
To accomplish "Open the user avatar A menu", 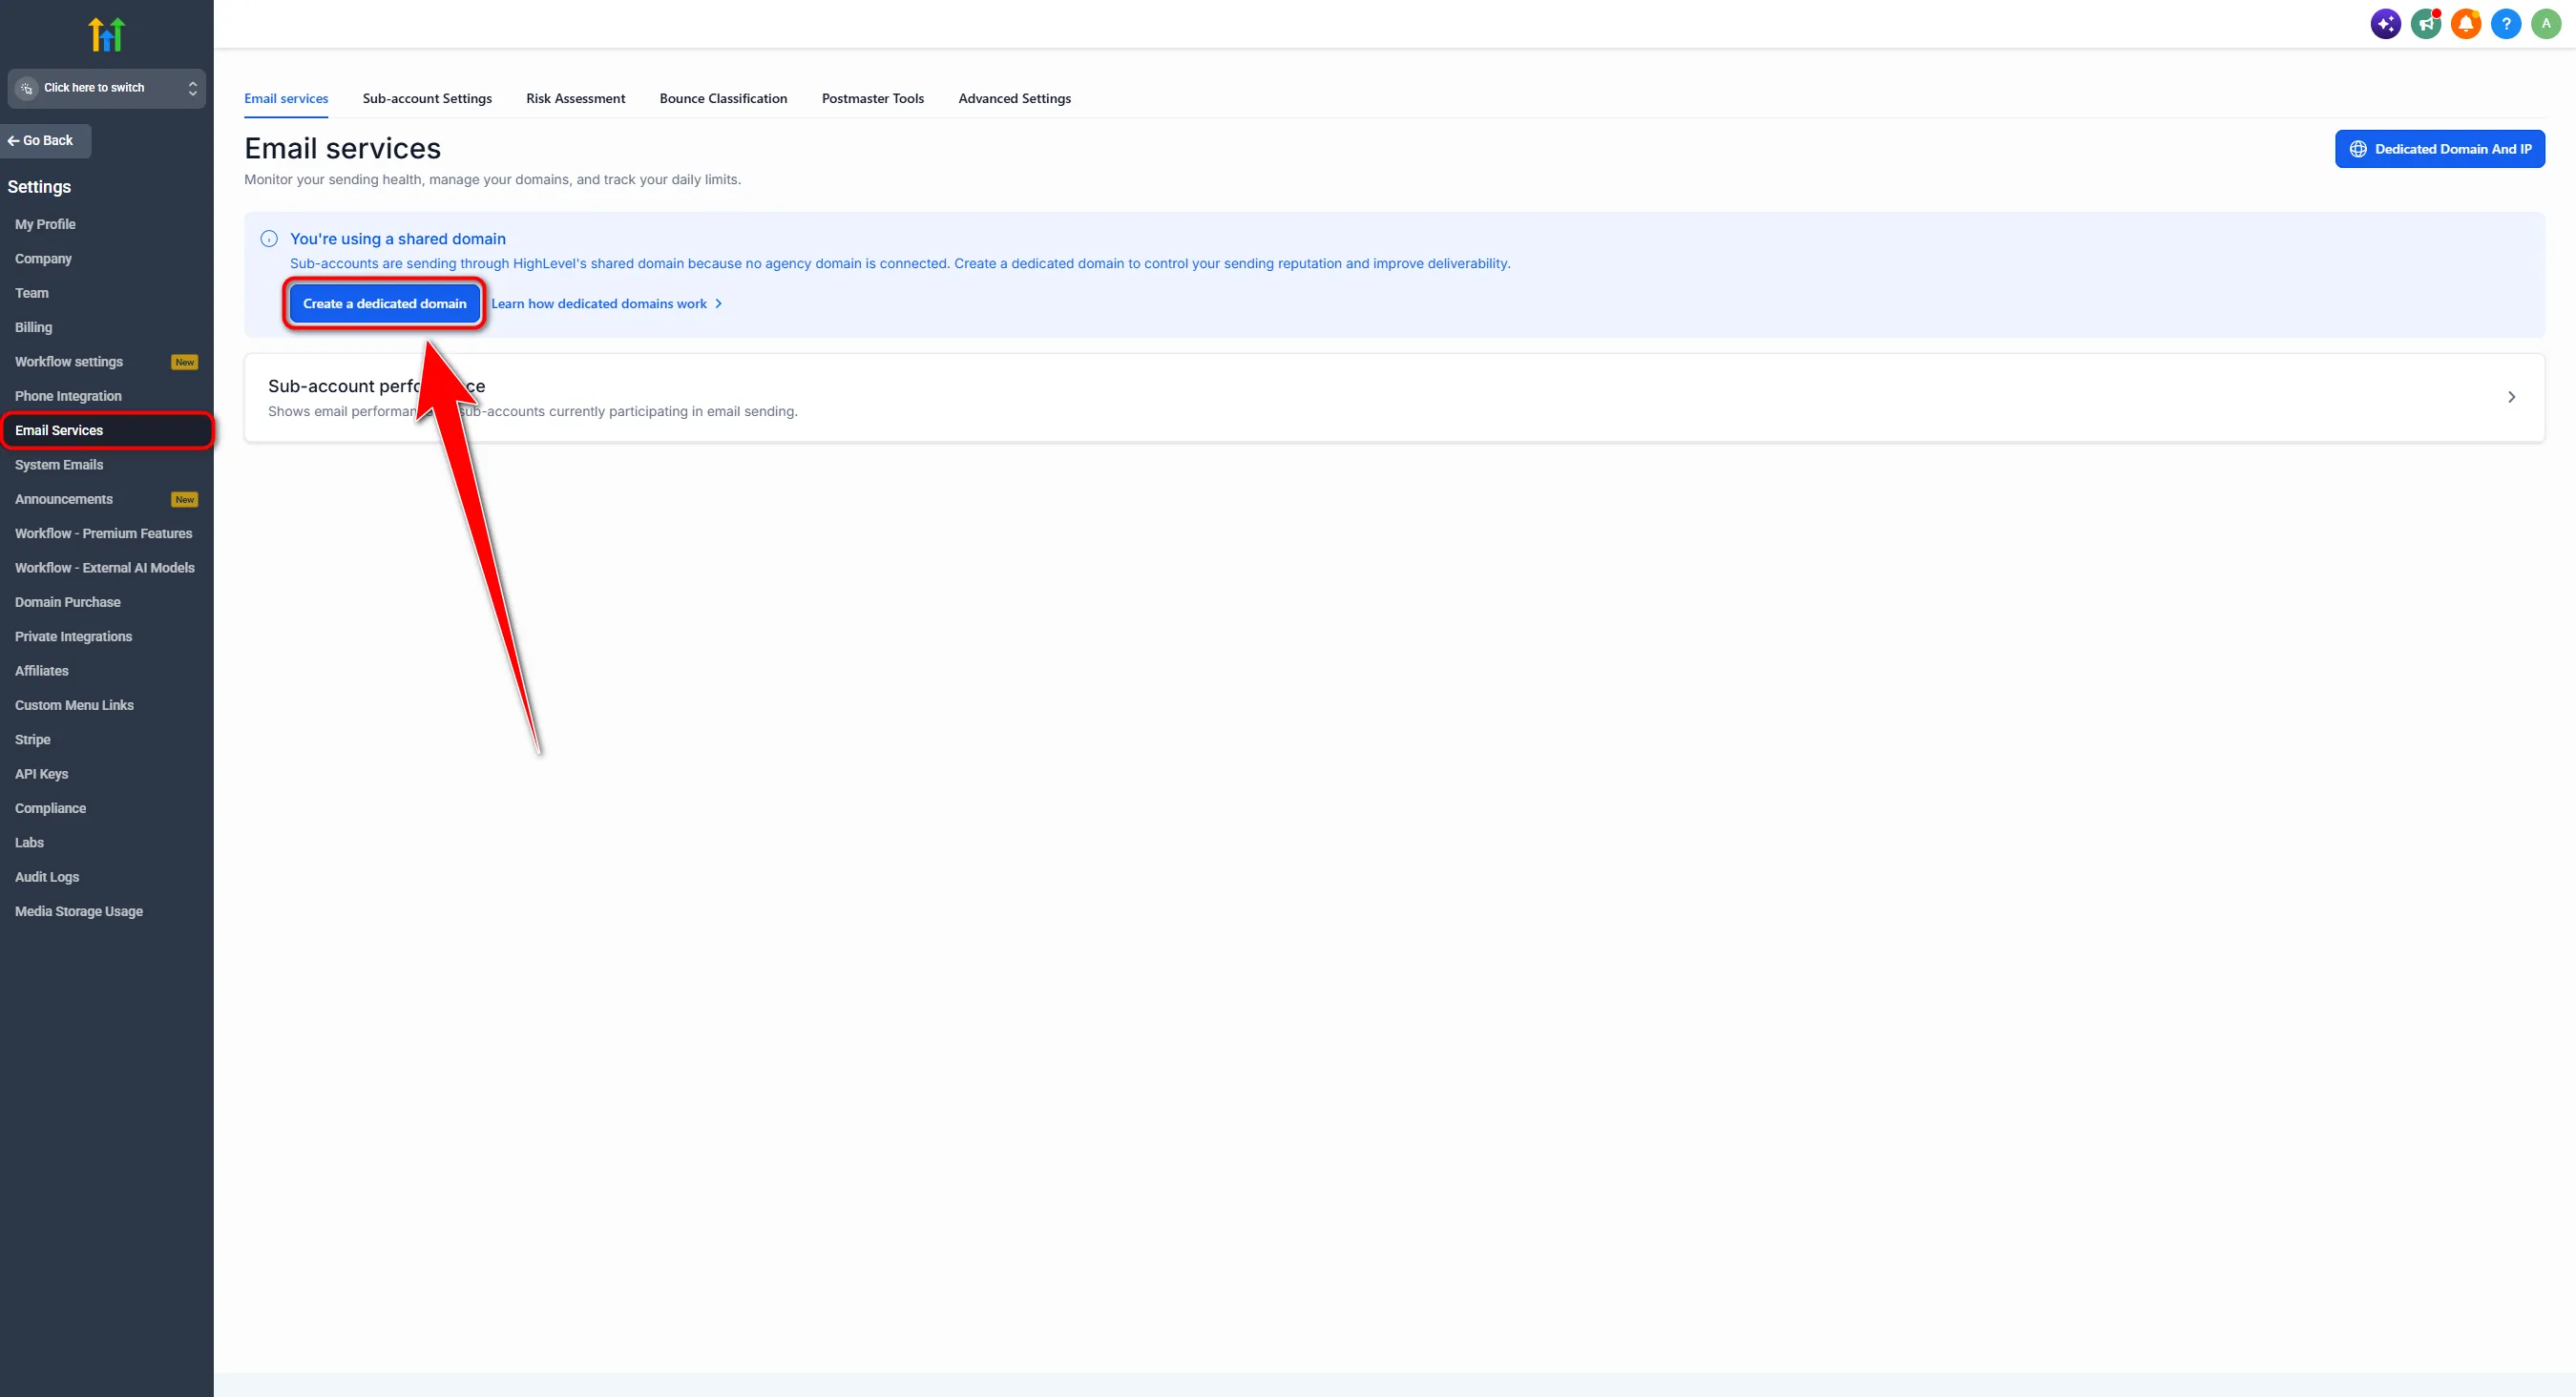I will (x=2545, y=24).
